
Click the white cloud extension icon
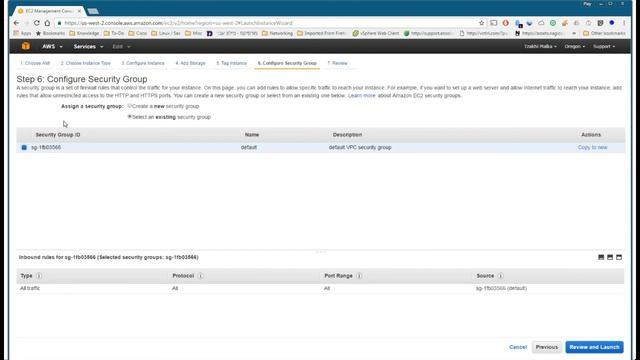(x=541, y=23)
